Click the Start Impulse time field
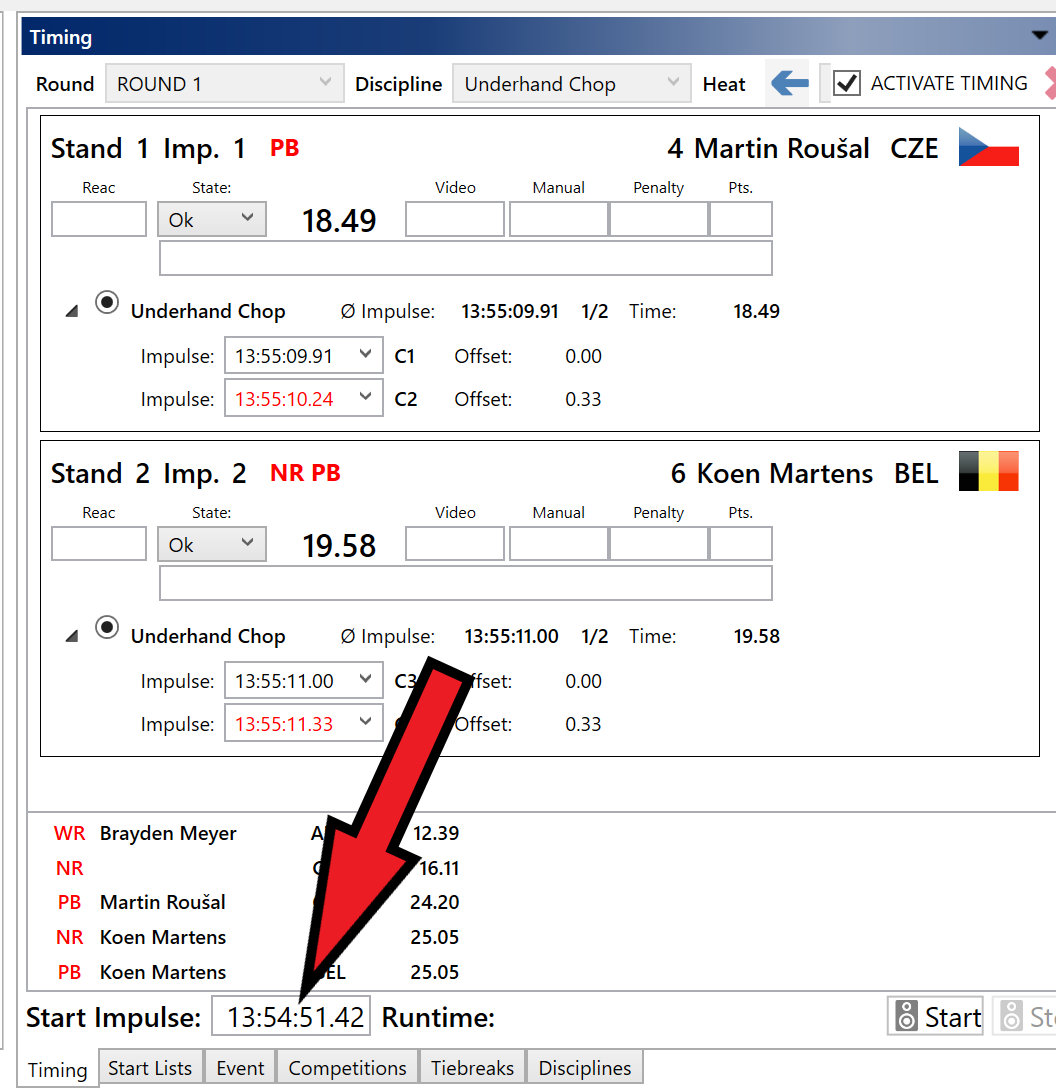This screenshot has width=1056, height=1092. pyautogui.click(x=290, y=1018)
